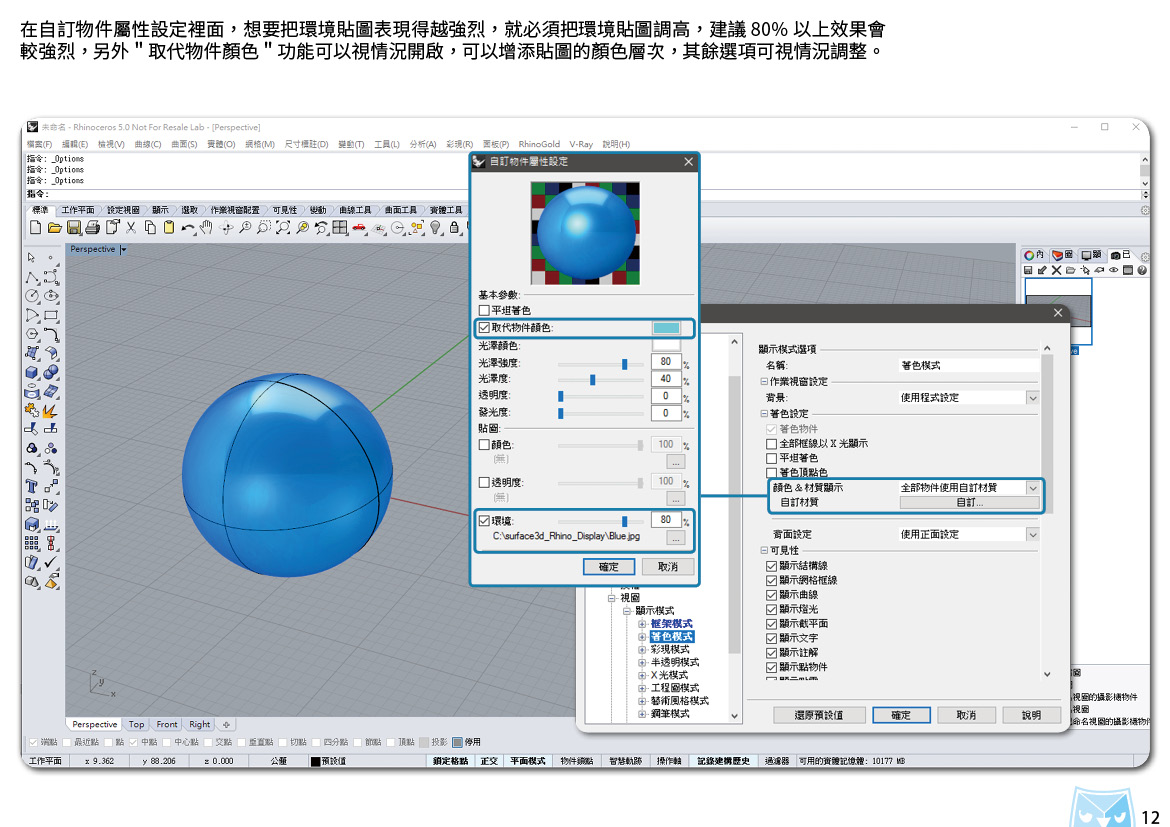The image size is (1170, 827).
Task: Select the Pan hand tool
Action: (207, 228)
